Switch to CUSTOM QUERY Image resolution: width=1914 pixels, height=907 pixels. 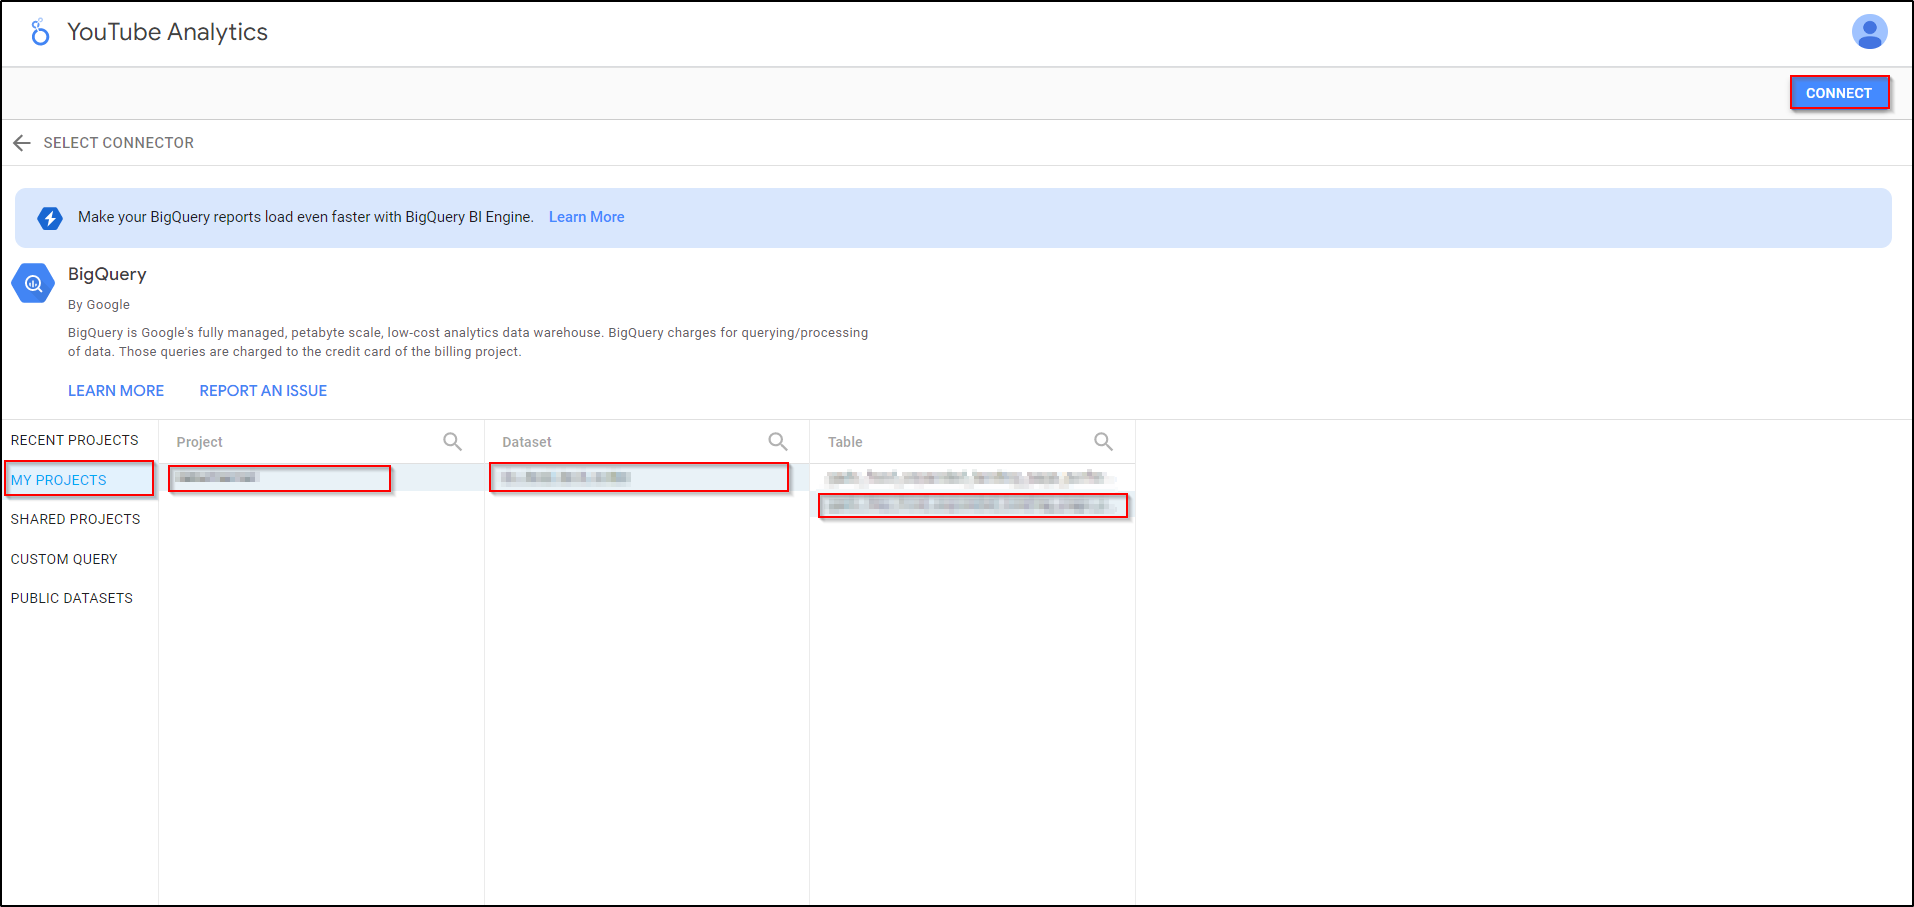tap(64, 559)
